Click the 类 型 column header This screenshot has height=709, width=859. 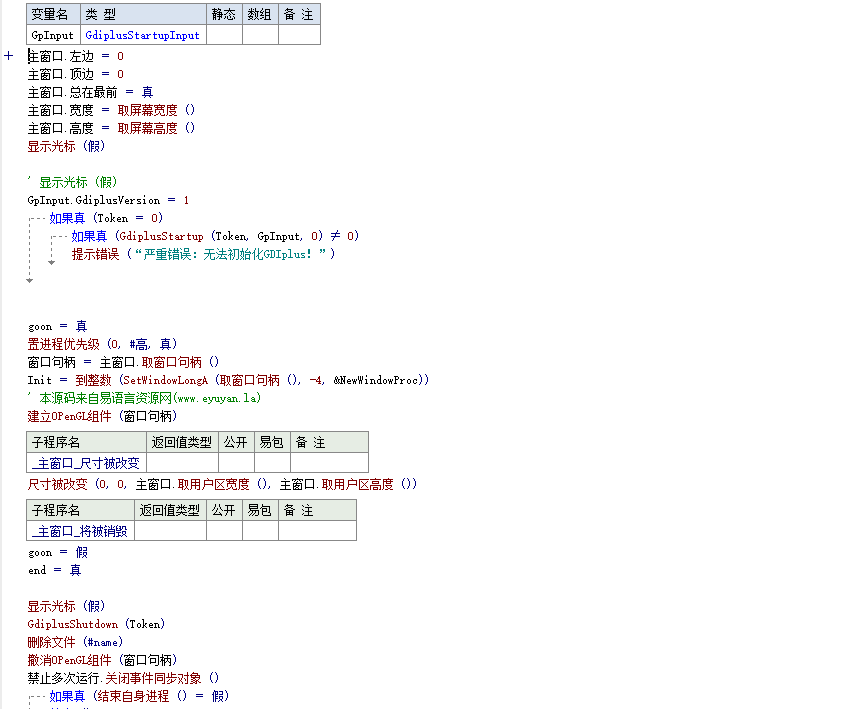(144, 14)
